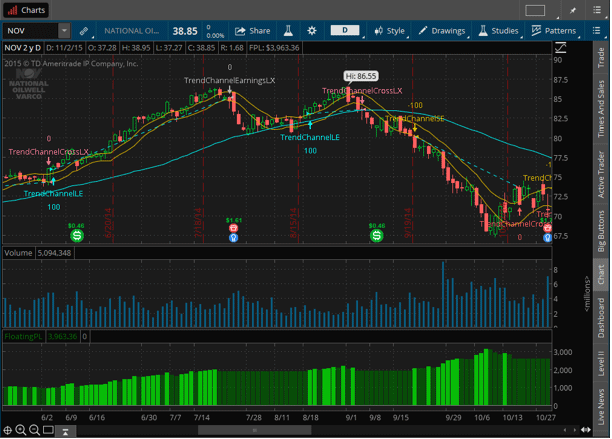This screenshot has height=439, width=612.
Task: Click the Share button in toolbar
Action: [x=253, y=31]
